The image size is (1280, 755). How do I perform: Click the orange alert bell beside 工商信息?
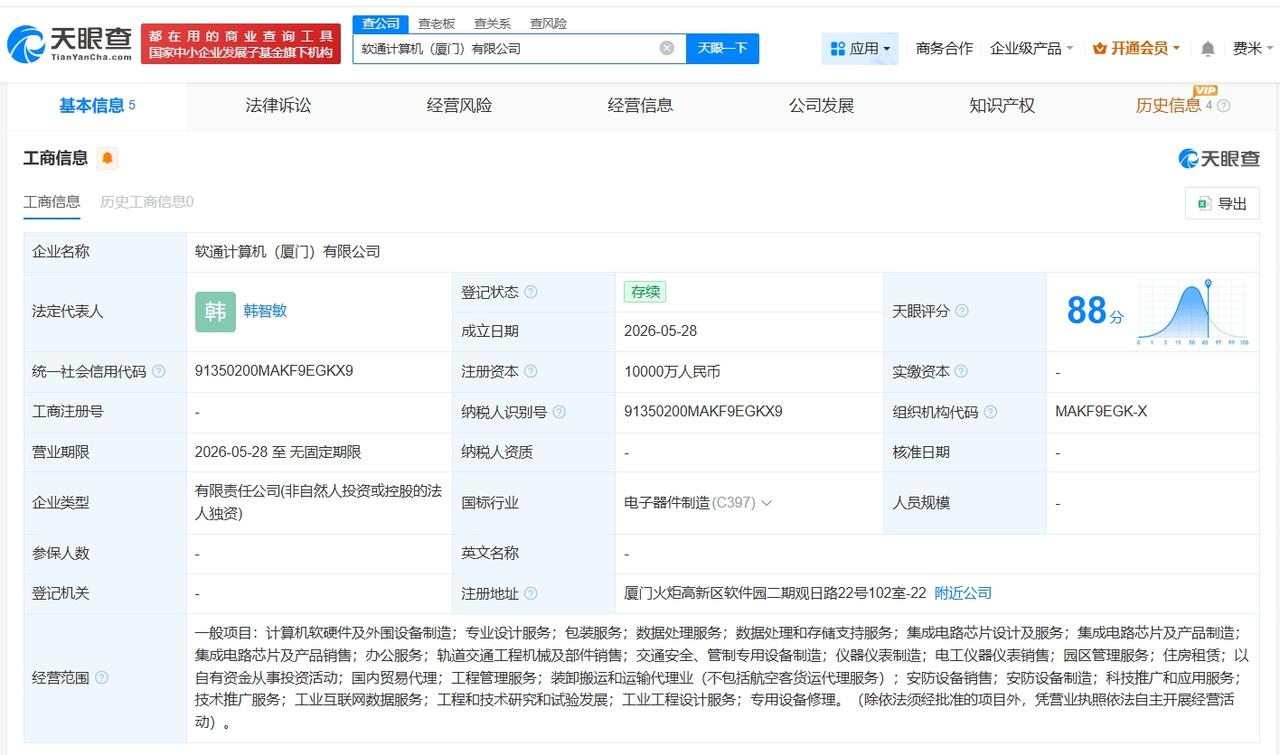tap(107, 158)
